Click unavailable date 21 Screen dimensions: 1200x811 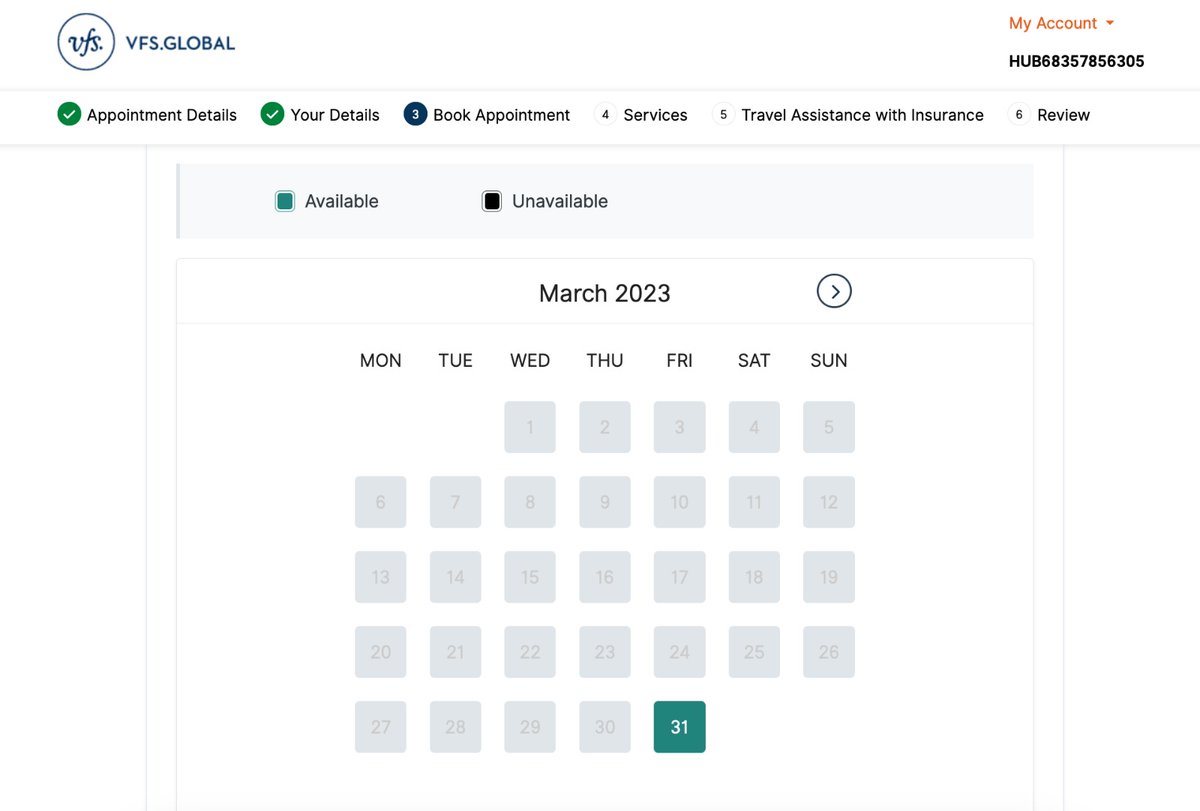pos(455,652)
